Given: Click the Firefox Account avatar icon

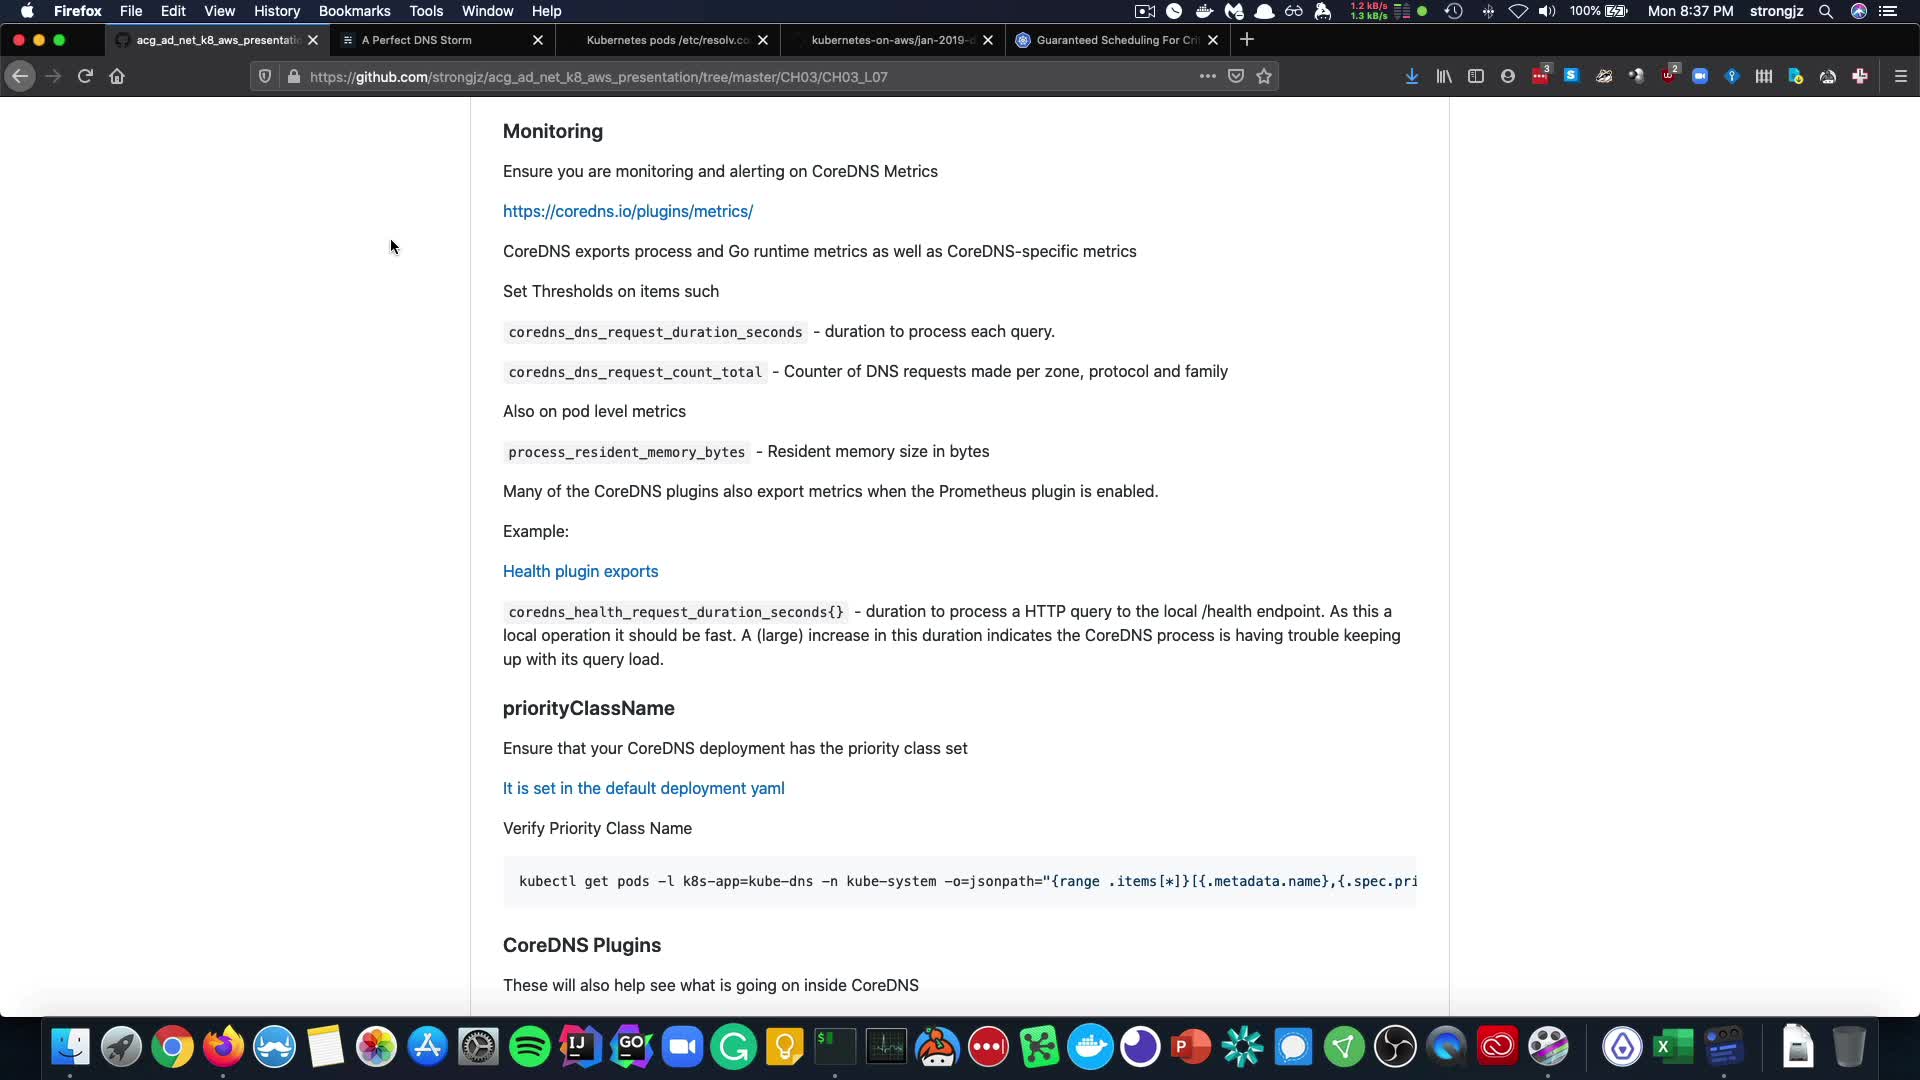Looking at the screenshot, I should (1507, 77).
